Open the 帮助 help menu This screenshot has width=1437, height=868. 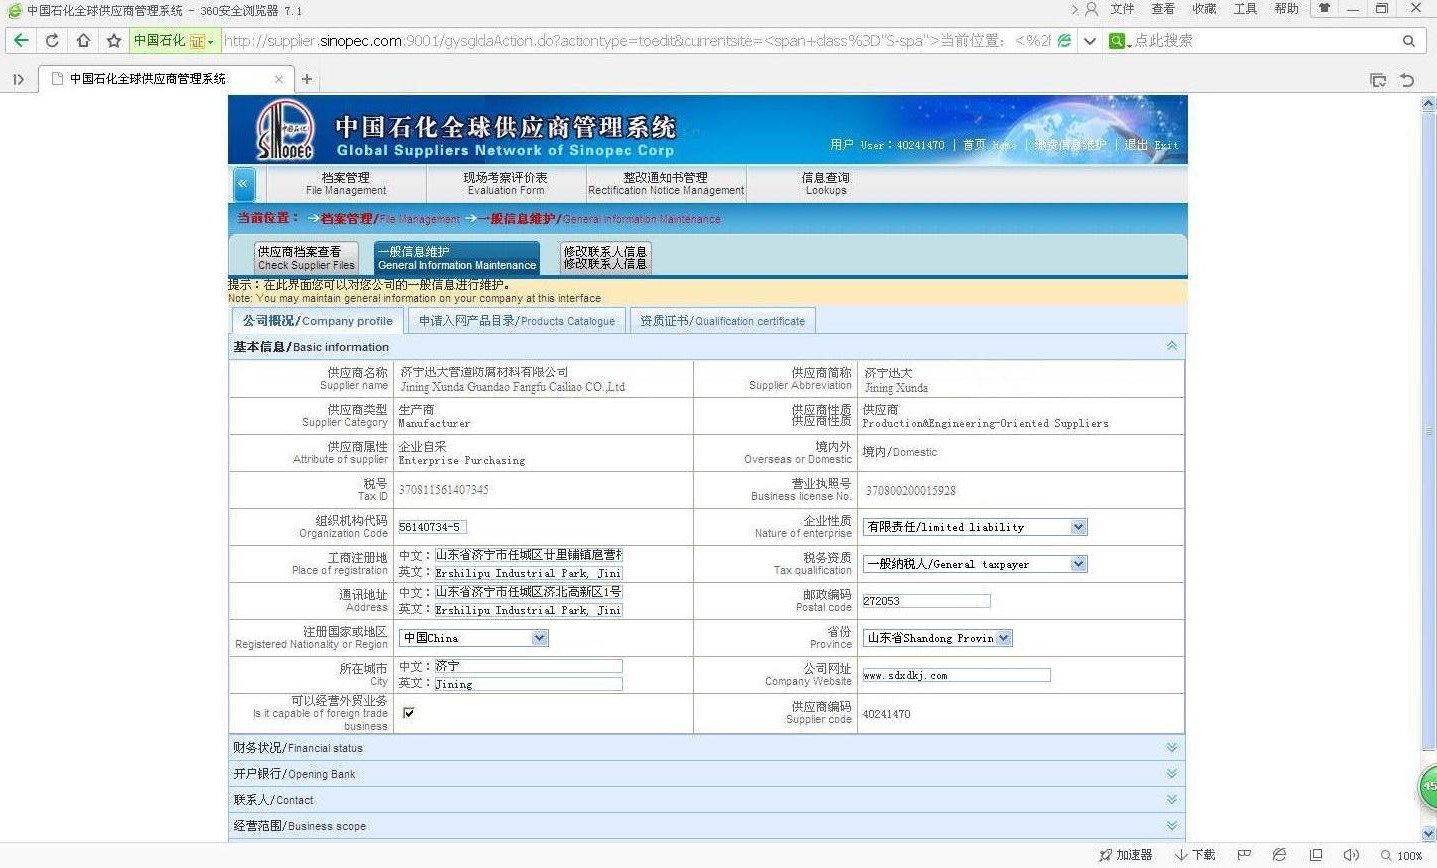[x=1286, y=9]
